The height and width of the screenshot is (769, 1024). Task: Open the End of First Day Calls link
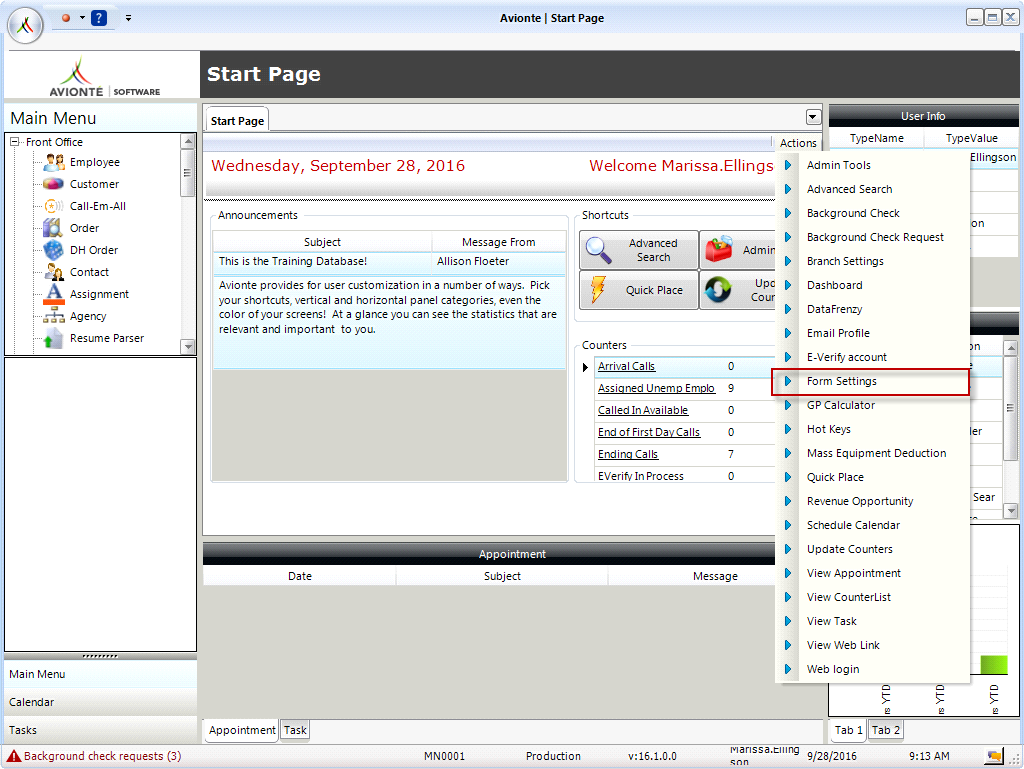click(648, 432)
